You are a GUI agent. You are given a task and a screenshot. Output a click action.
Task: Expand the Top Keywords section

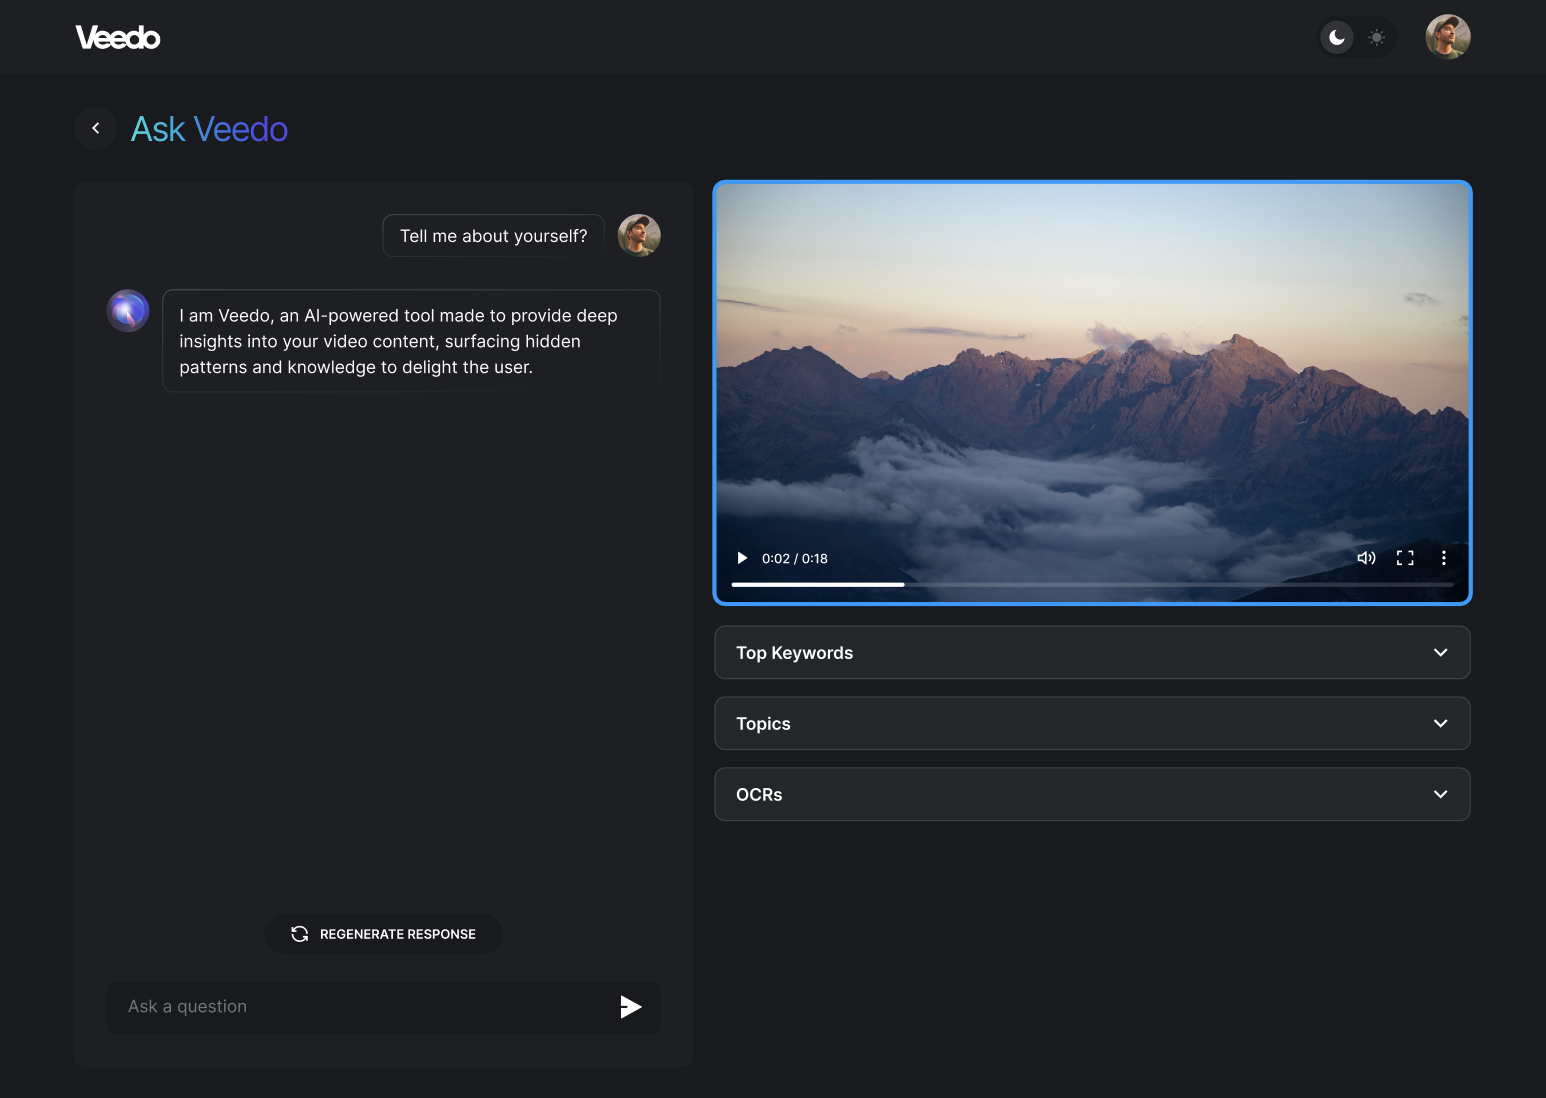1092,653
